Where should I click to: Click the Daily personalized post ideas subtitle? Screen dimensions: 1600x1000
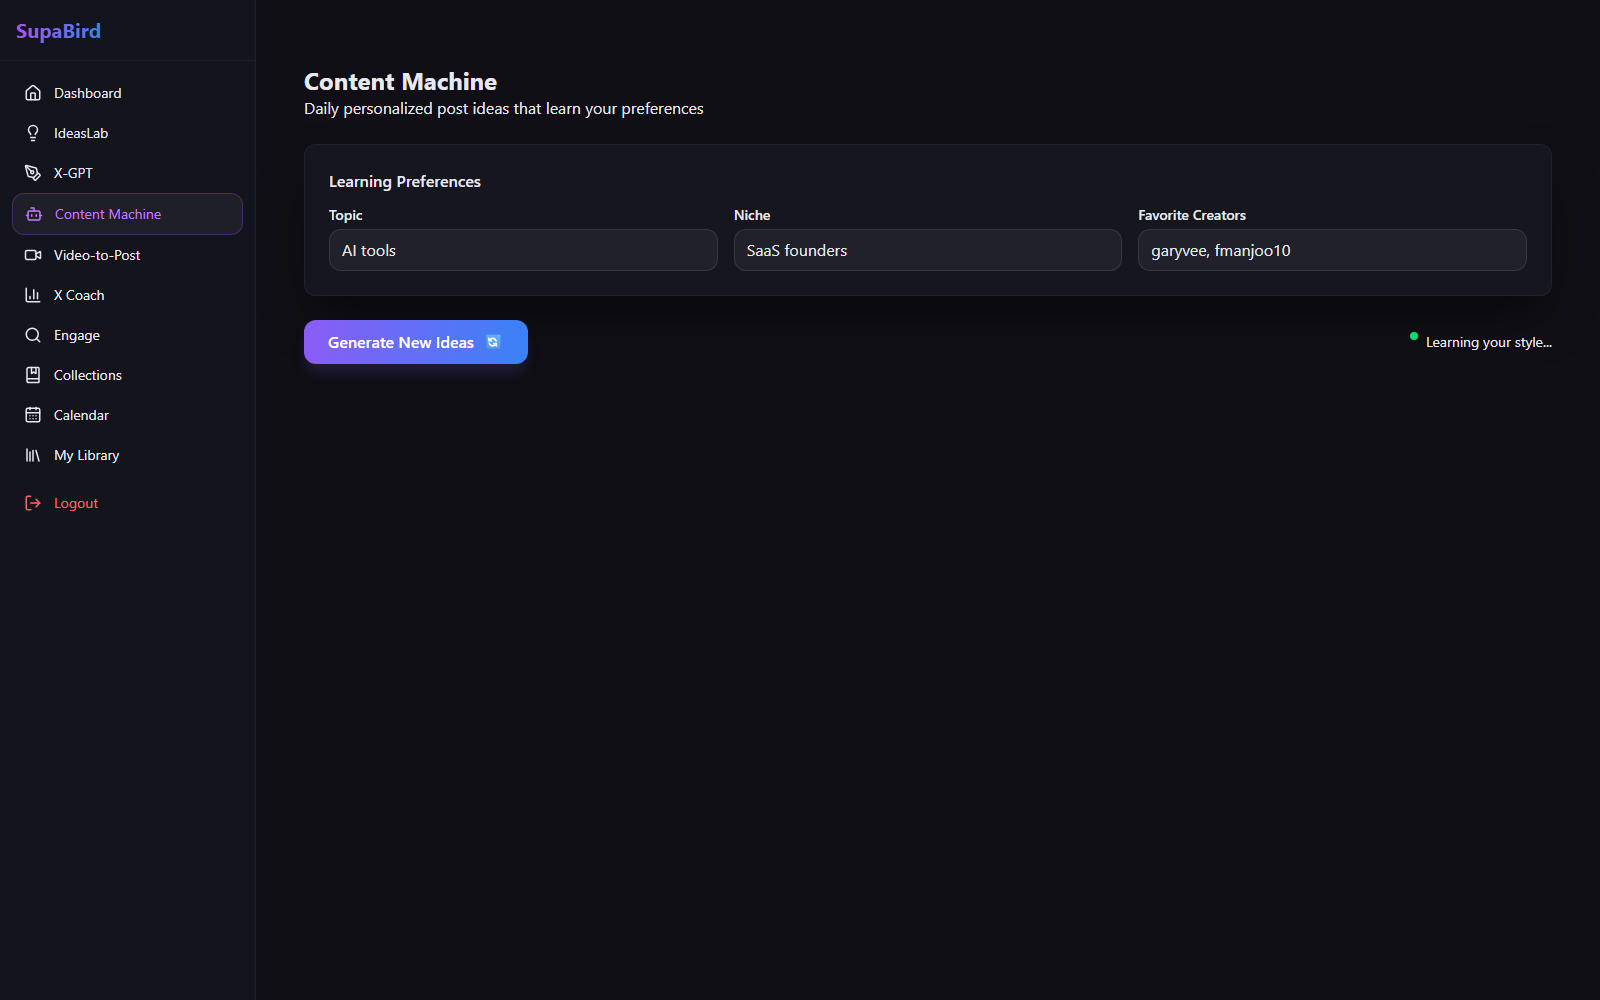click(504, 108)
